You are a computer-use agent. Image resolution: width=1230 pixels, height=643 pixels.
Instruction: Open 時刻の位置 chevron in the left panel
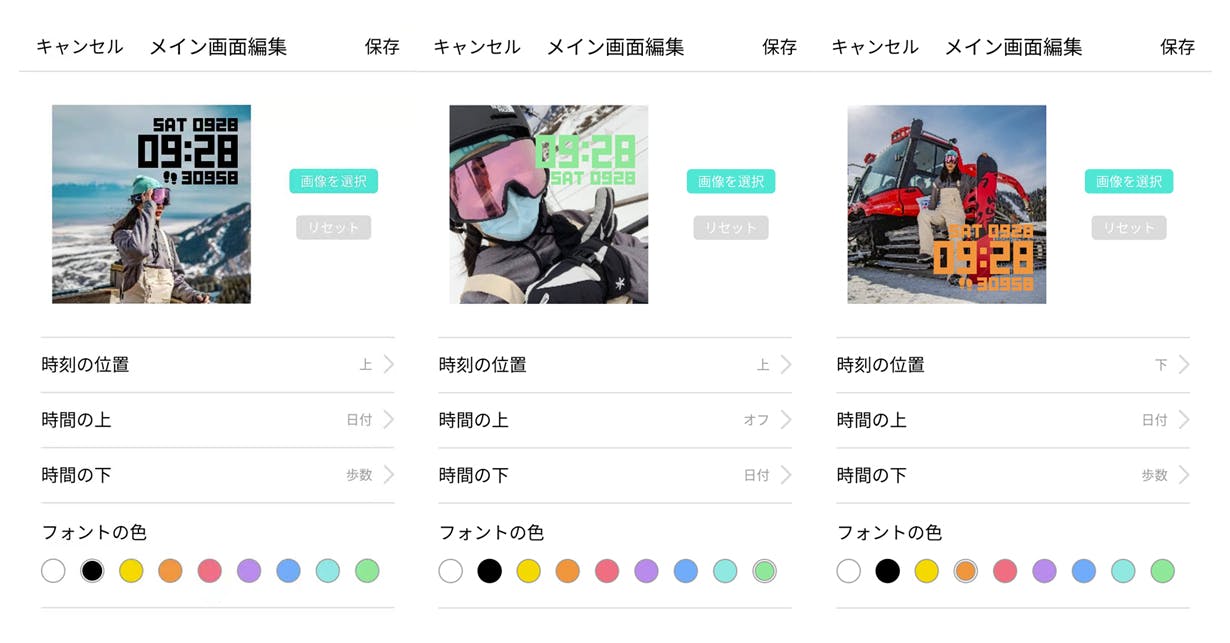[x=389, y=365]
